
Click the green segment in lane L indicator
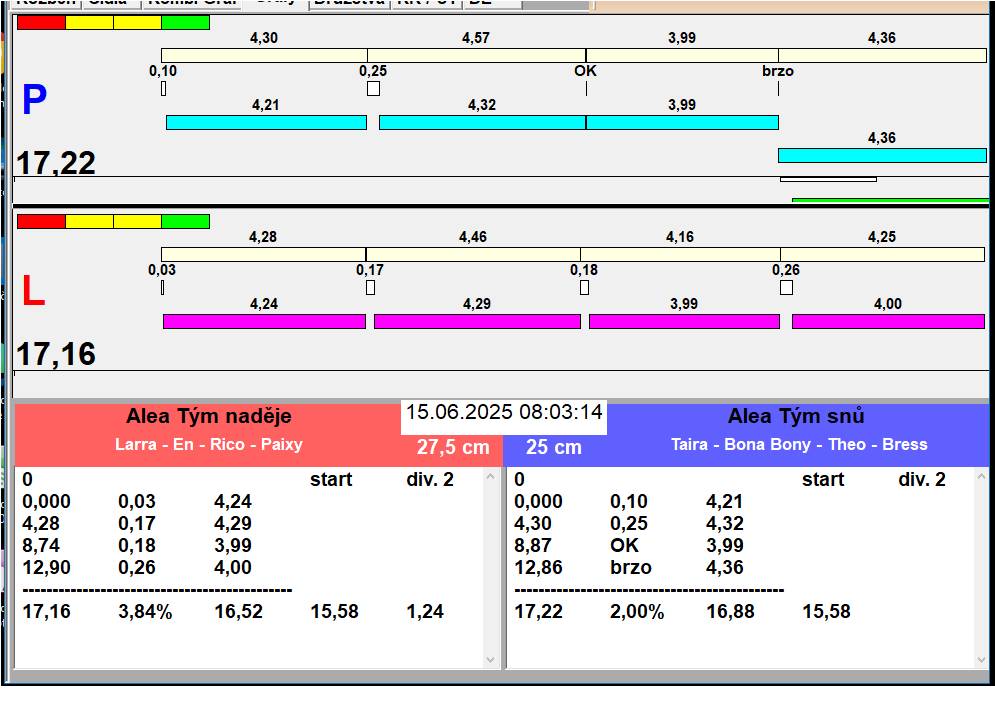[x=185, y=221]
